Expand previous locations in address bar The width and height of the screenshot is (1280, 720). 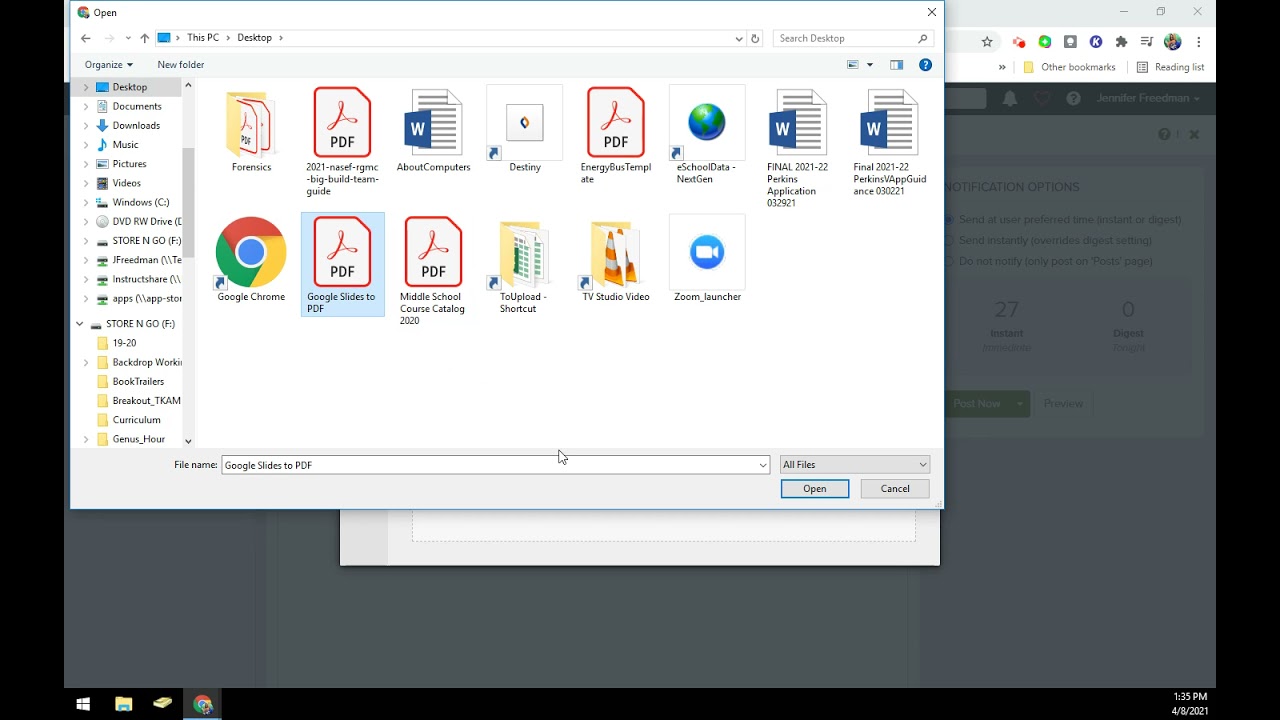pos(739,38)
